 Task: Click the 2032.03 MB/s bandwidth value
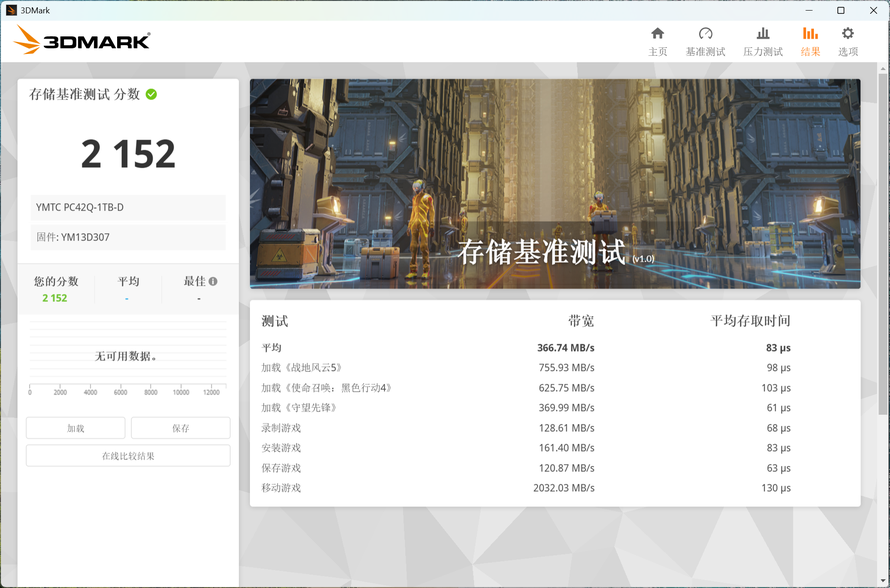click(x=564, y=488)
